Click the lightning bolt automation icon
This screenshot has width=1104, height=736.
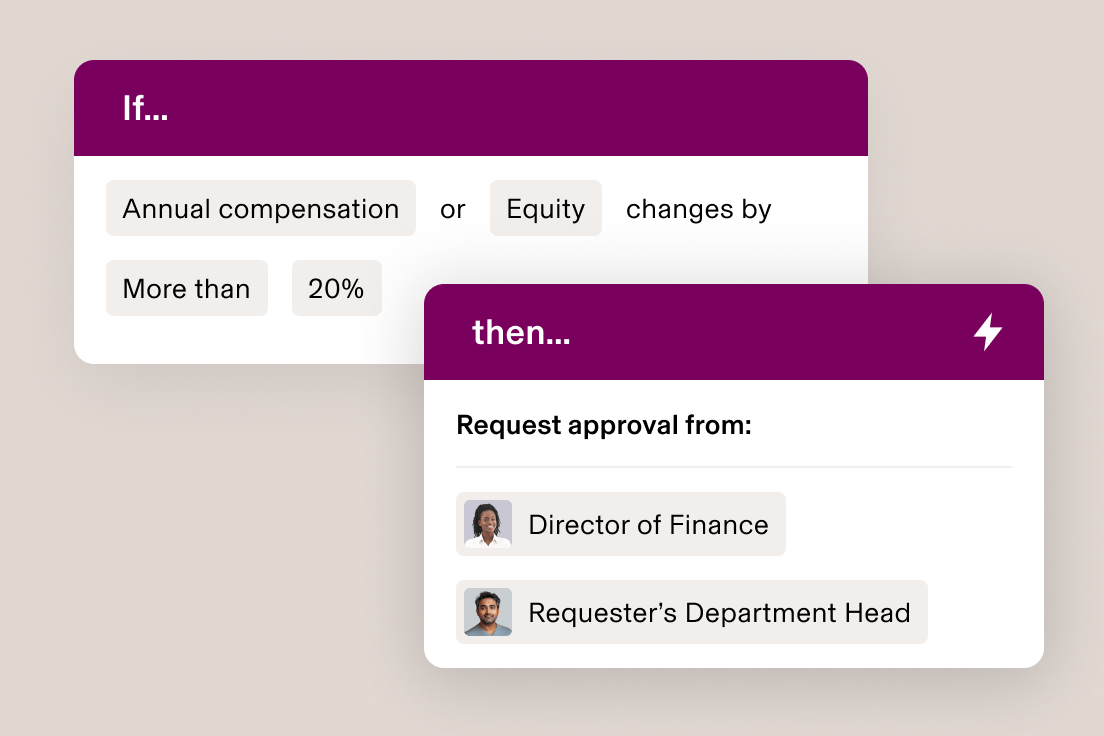tap(988, 332)
